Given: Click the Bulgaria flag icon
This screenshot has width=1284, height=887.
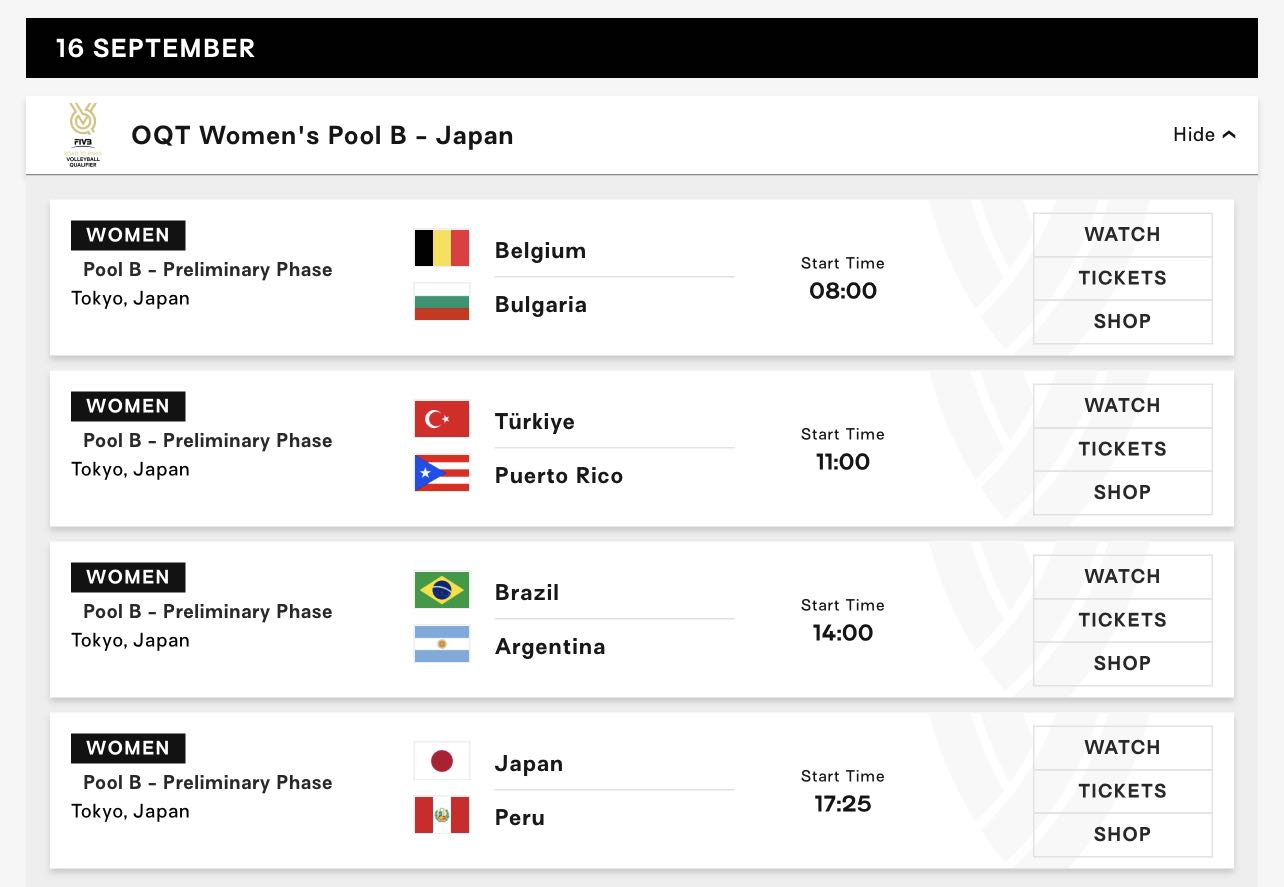Looking at the screenshot, I should [x=442, y=302].
